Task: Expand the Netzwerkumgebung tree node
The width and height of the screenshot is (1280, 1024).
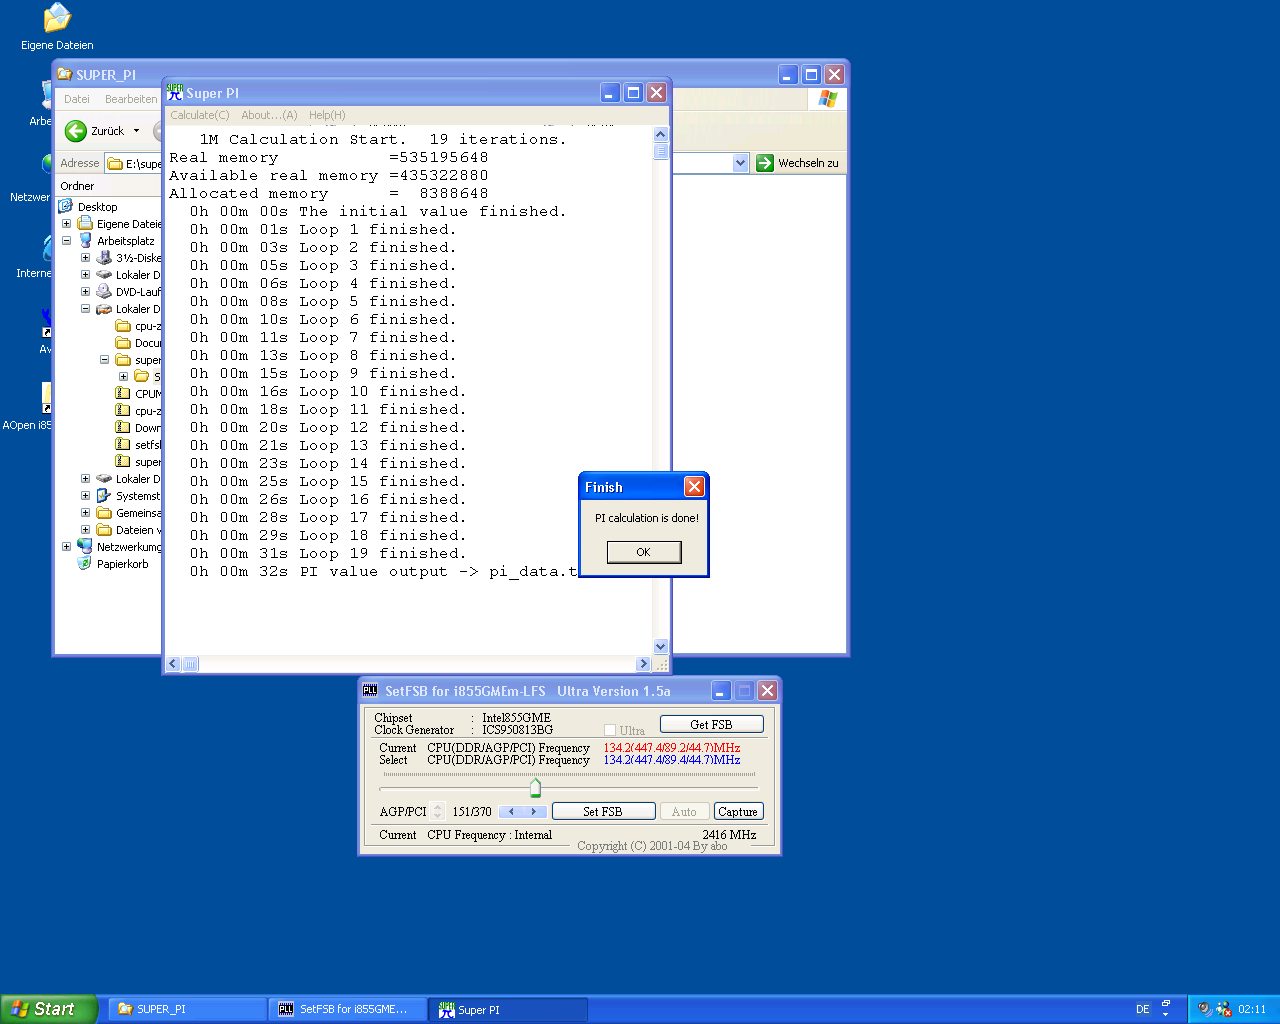Action: pos(66,546)
